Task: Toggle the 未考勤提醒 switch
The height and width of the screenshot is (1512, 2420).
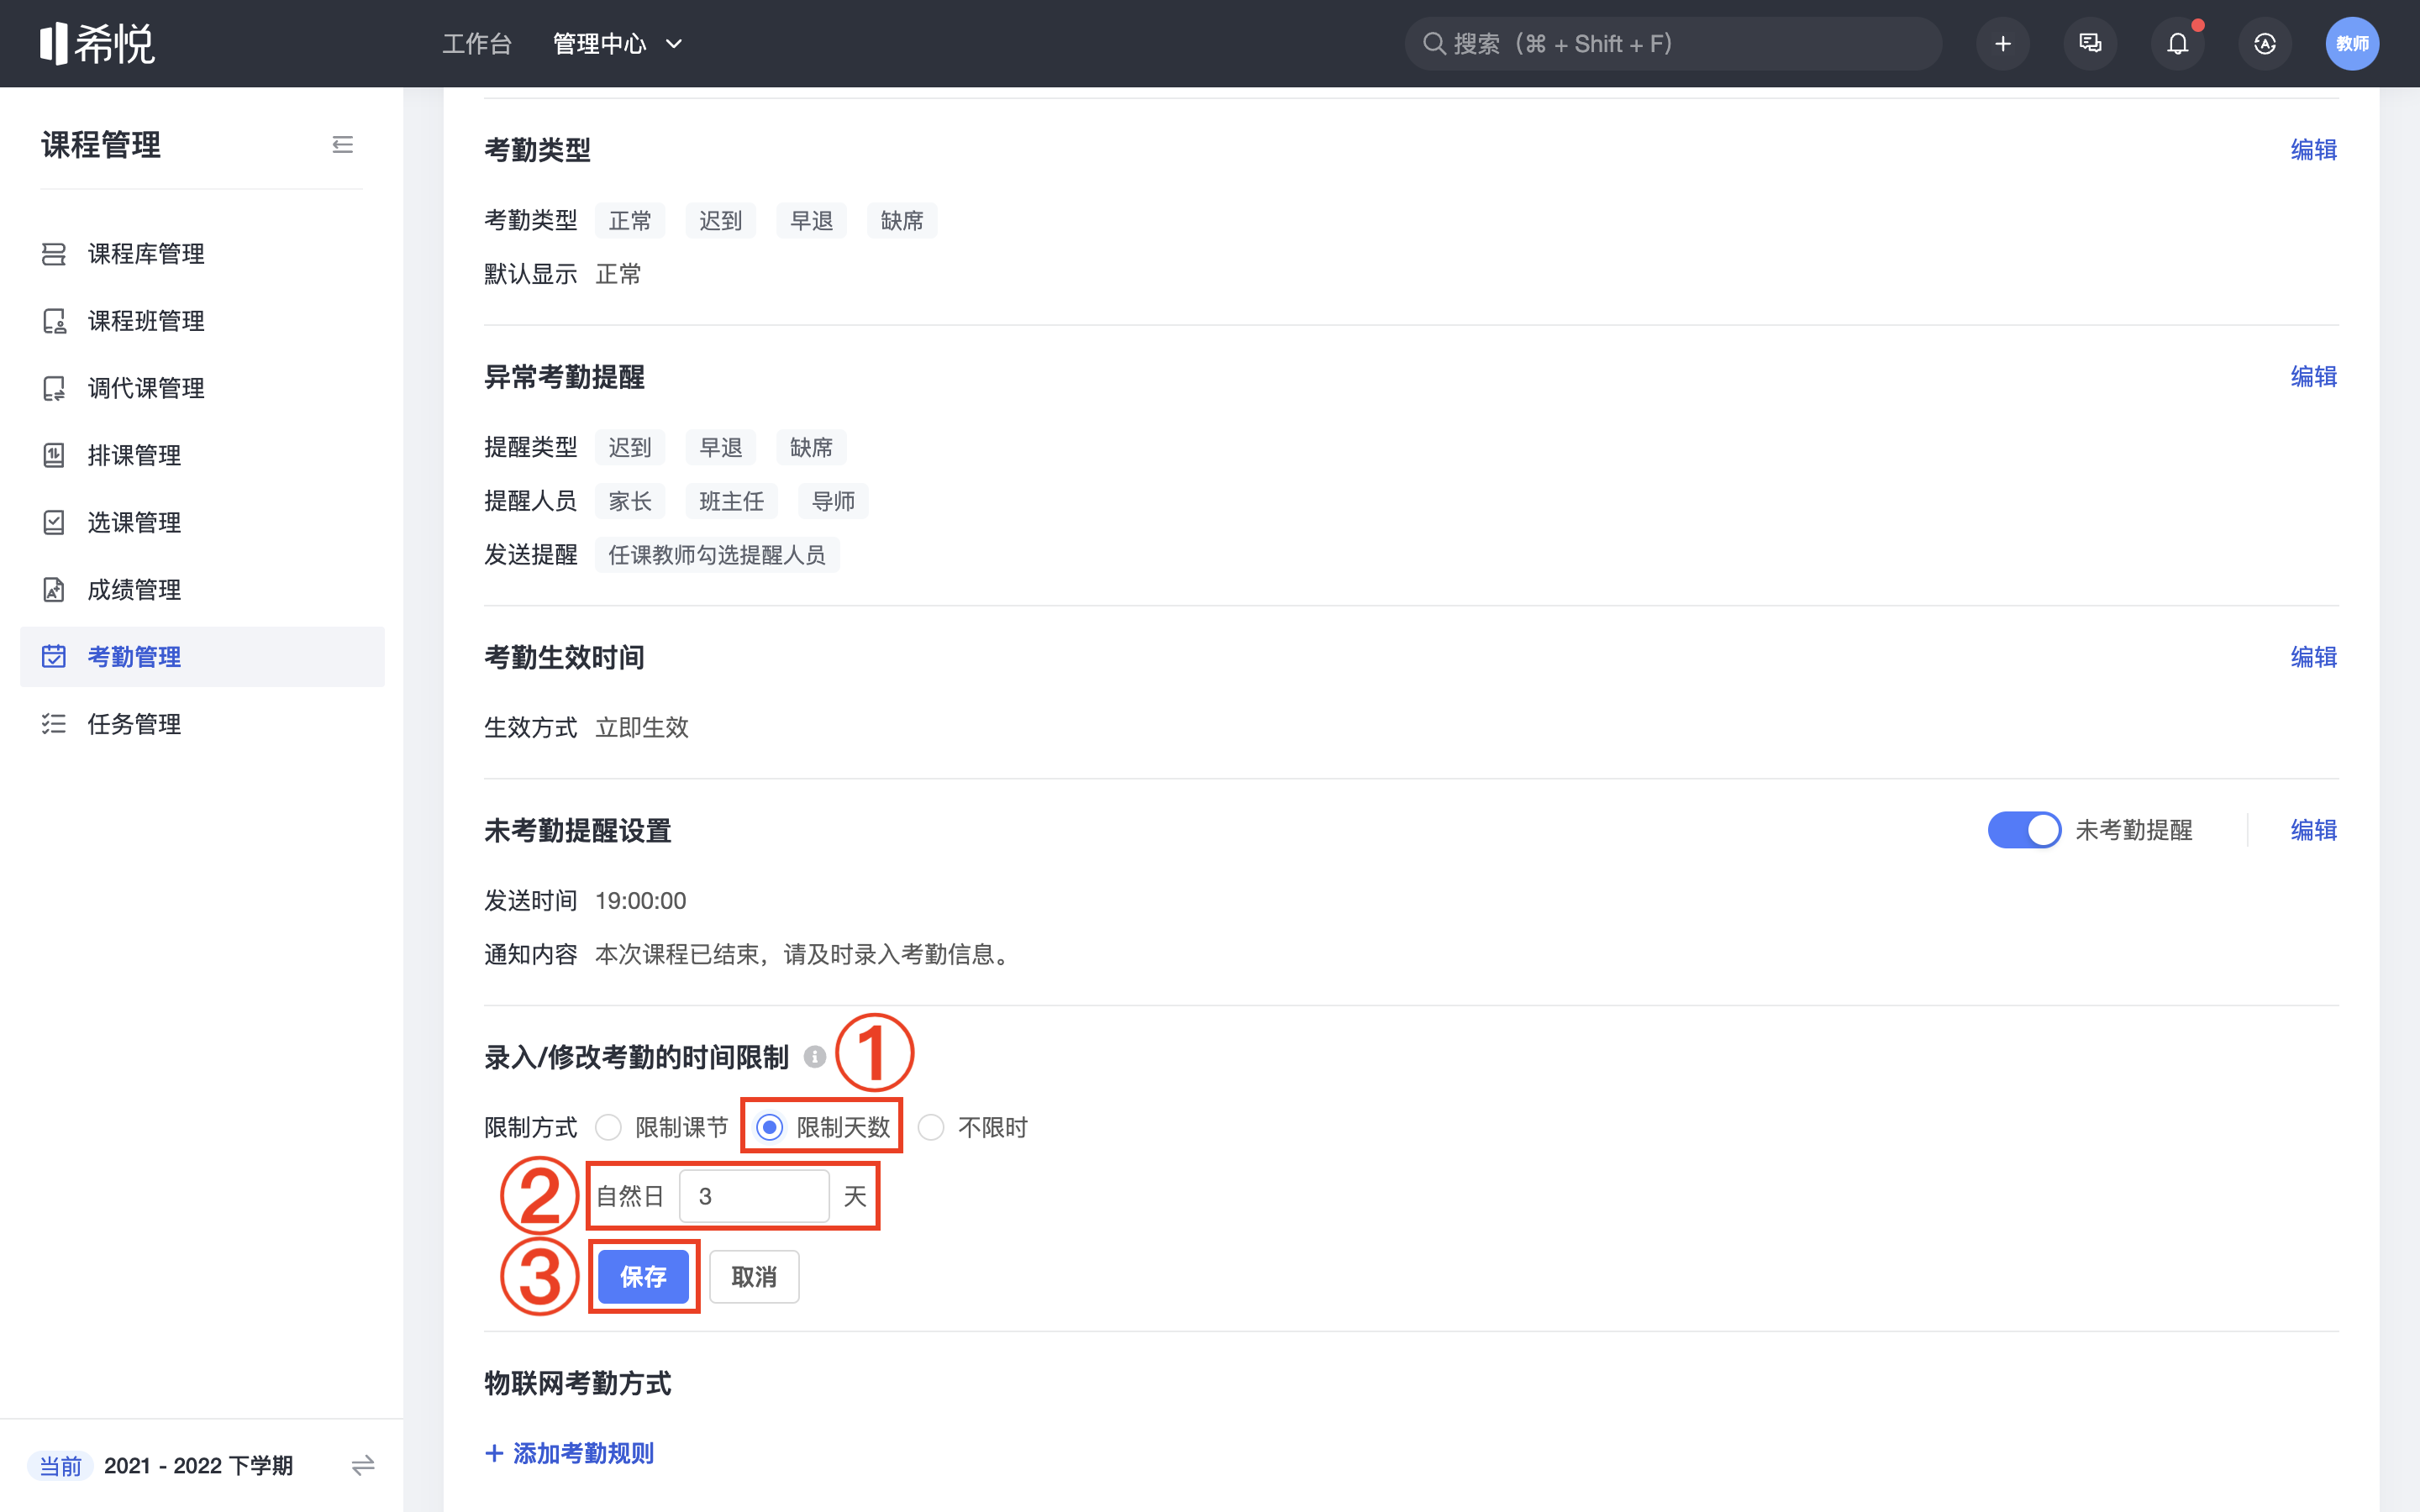Action: pyautogui.click(x=2024, y=830)
